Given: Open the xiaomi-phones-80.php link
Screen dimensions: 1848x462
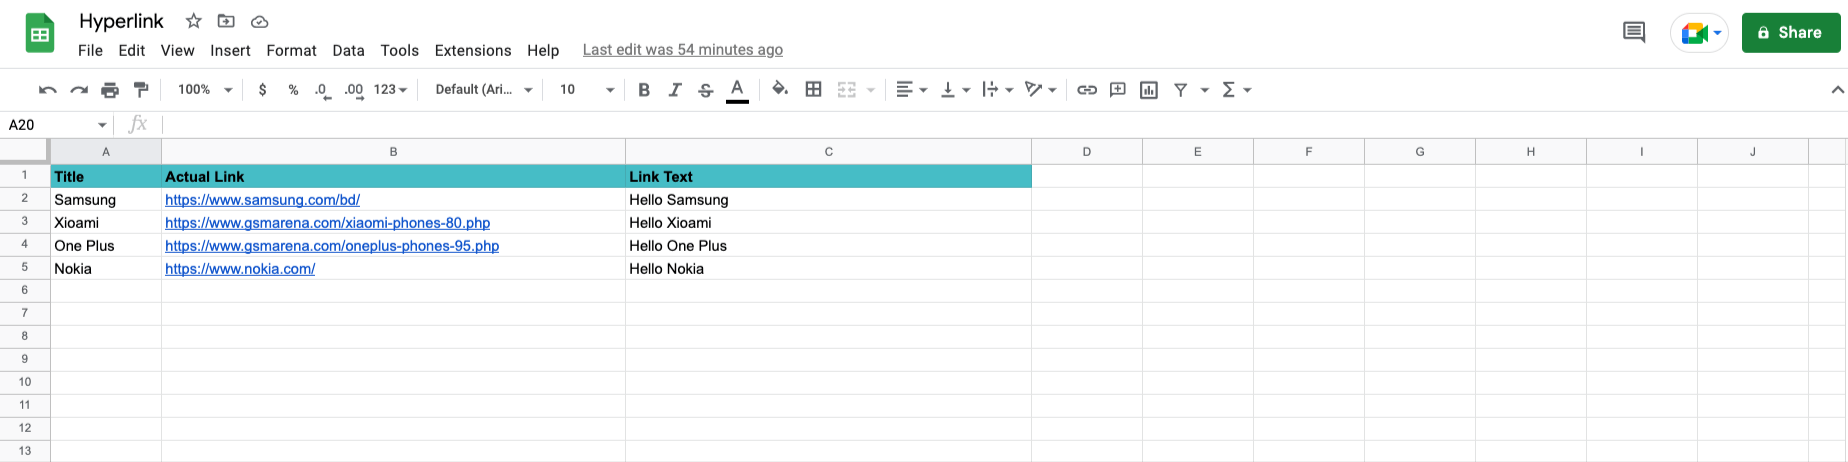Looking at the screenshot, I should (x=327, y=223).
